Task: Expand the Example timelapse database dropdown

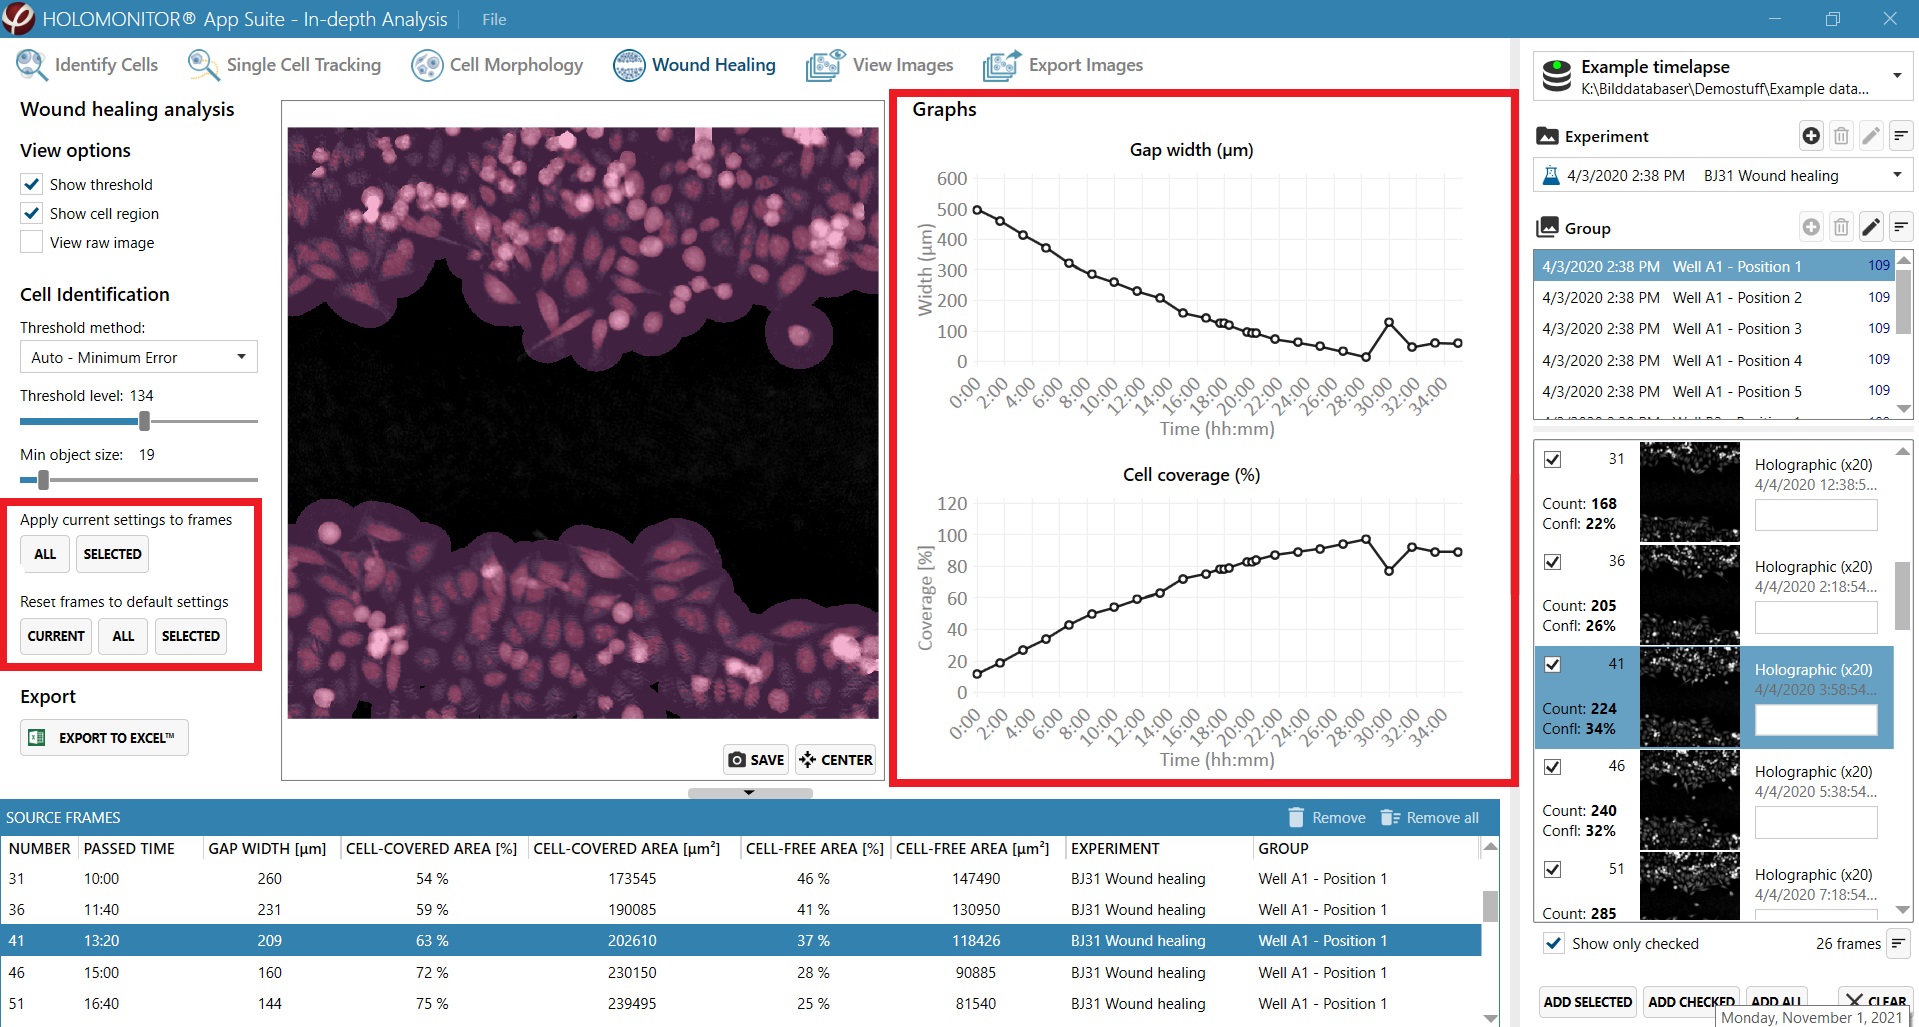Action: pyautogui.click(x=1896, y=76)
